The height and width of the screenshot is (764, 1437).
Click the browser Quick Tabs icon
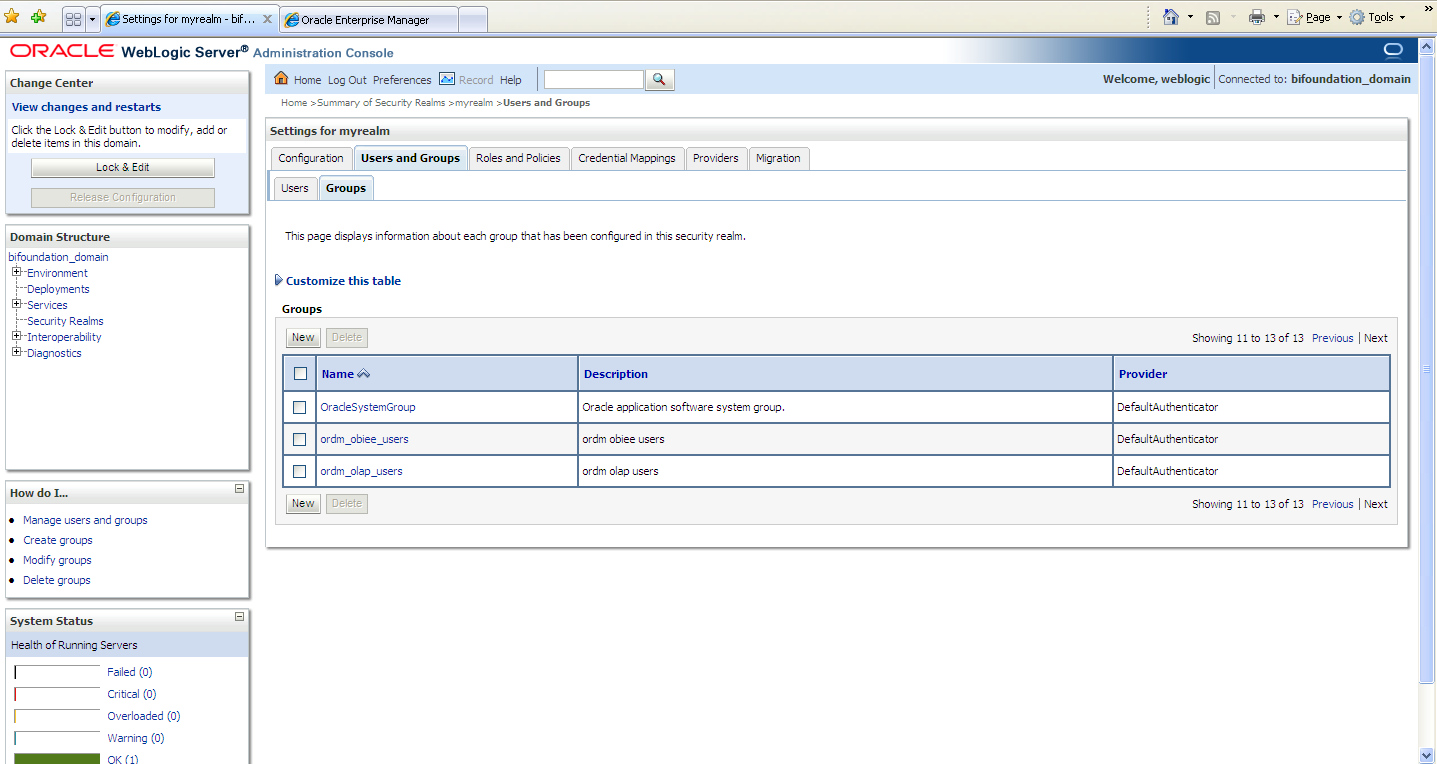[73, 18]
